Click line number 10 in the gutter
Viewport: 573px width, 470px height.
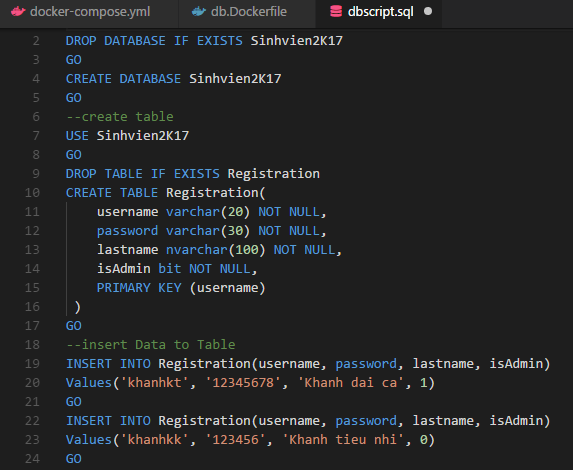click(x=32, y=193)
